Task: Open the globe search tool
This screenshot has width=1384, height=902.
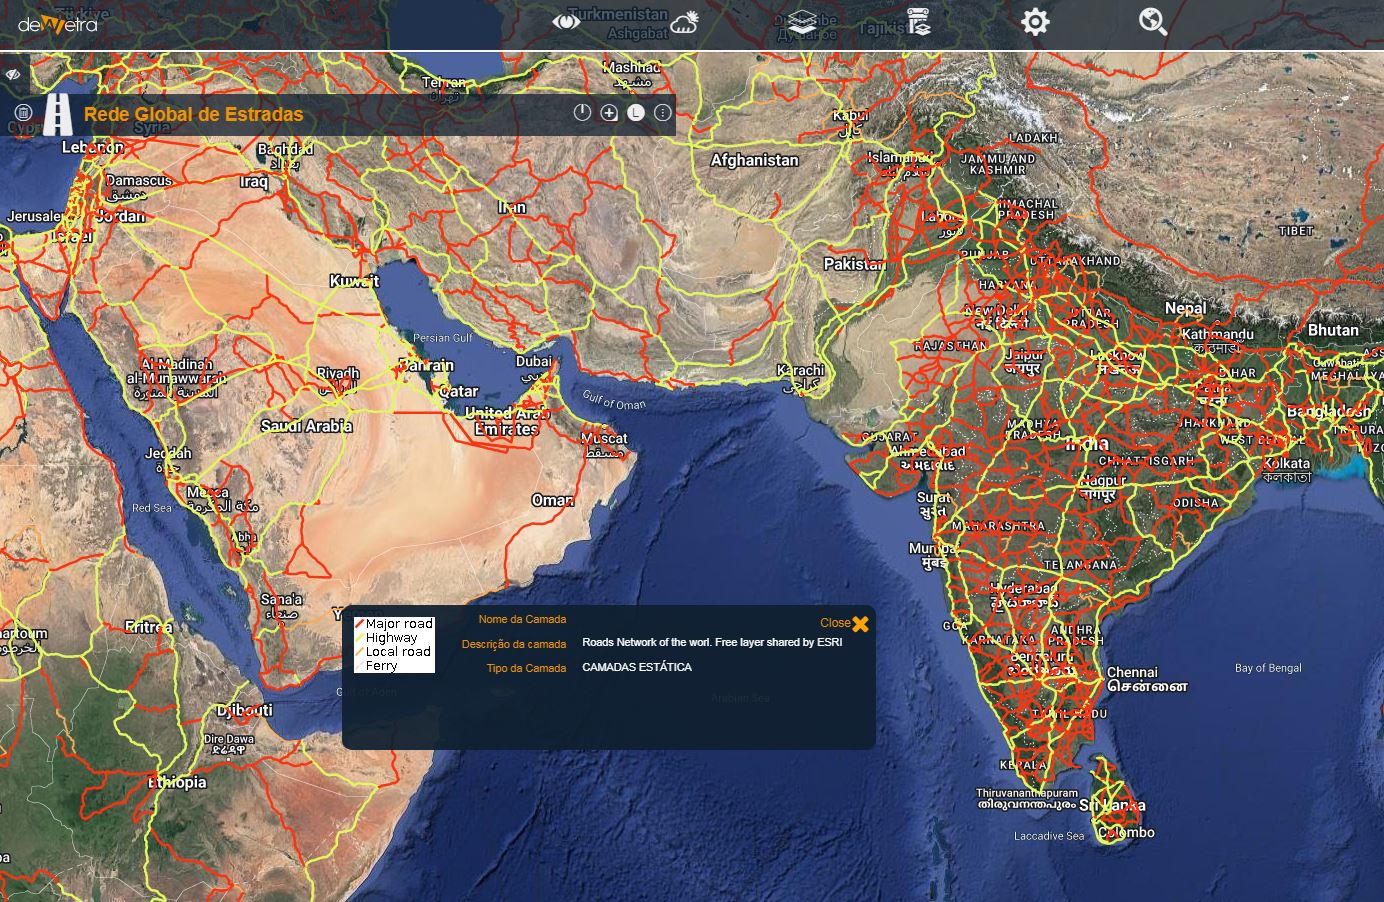Action: point(1153,22)
